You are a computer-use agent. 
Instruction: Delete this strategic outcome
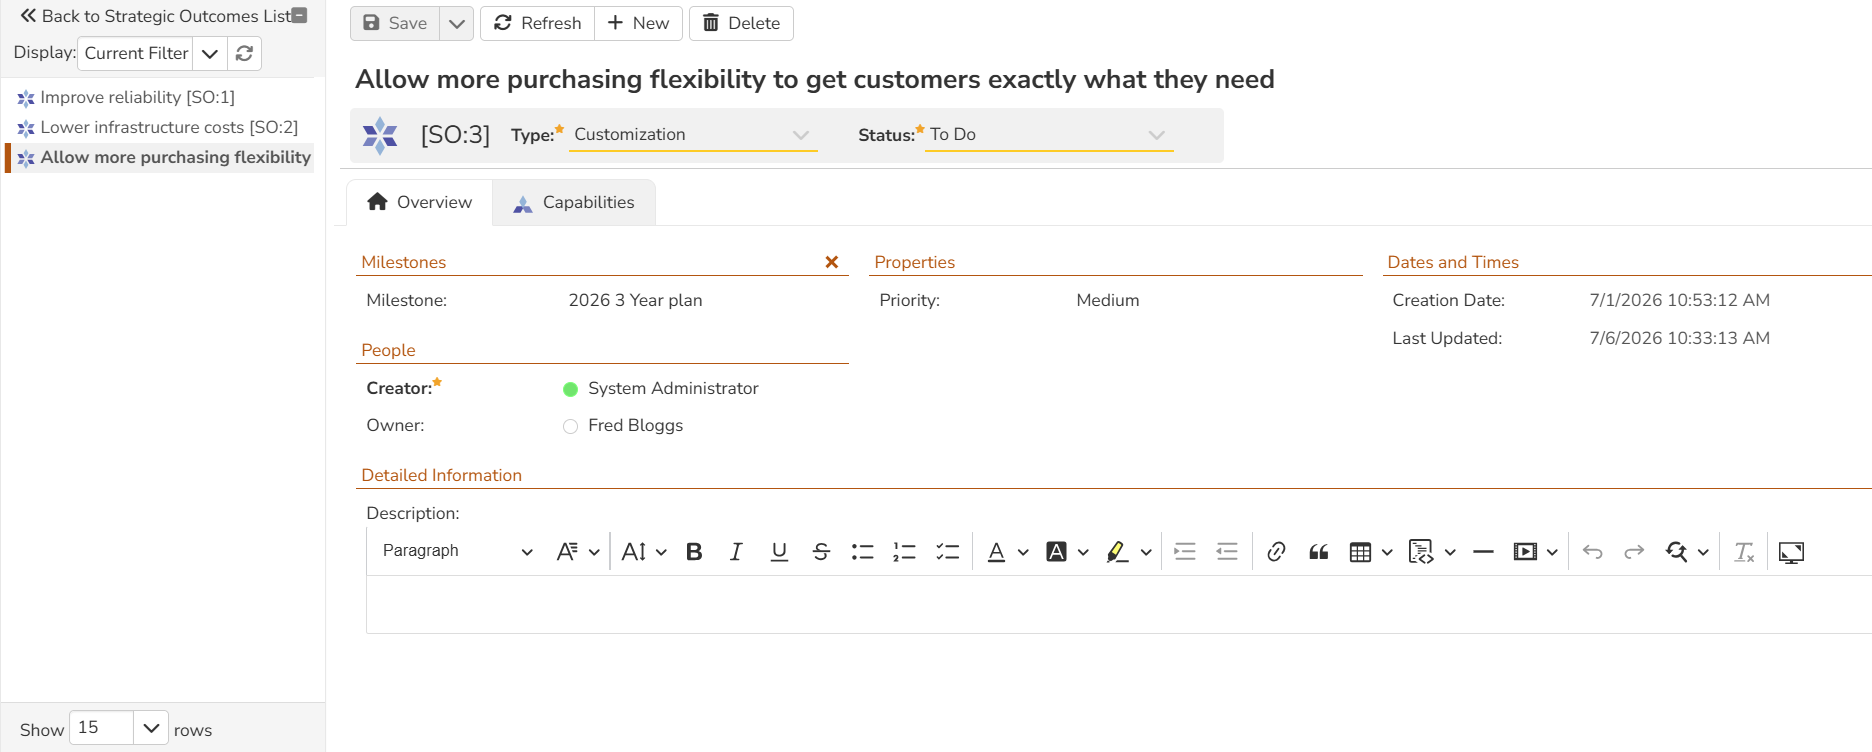741,23
